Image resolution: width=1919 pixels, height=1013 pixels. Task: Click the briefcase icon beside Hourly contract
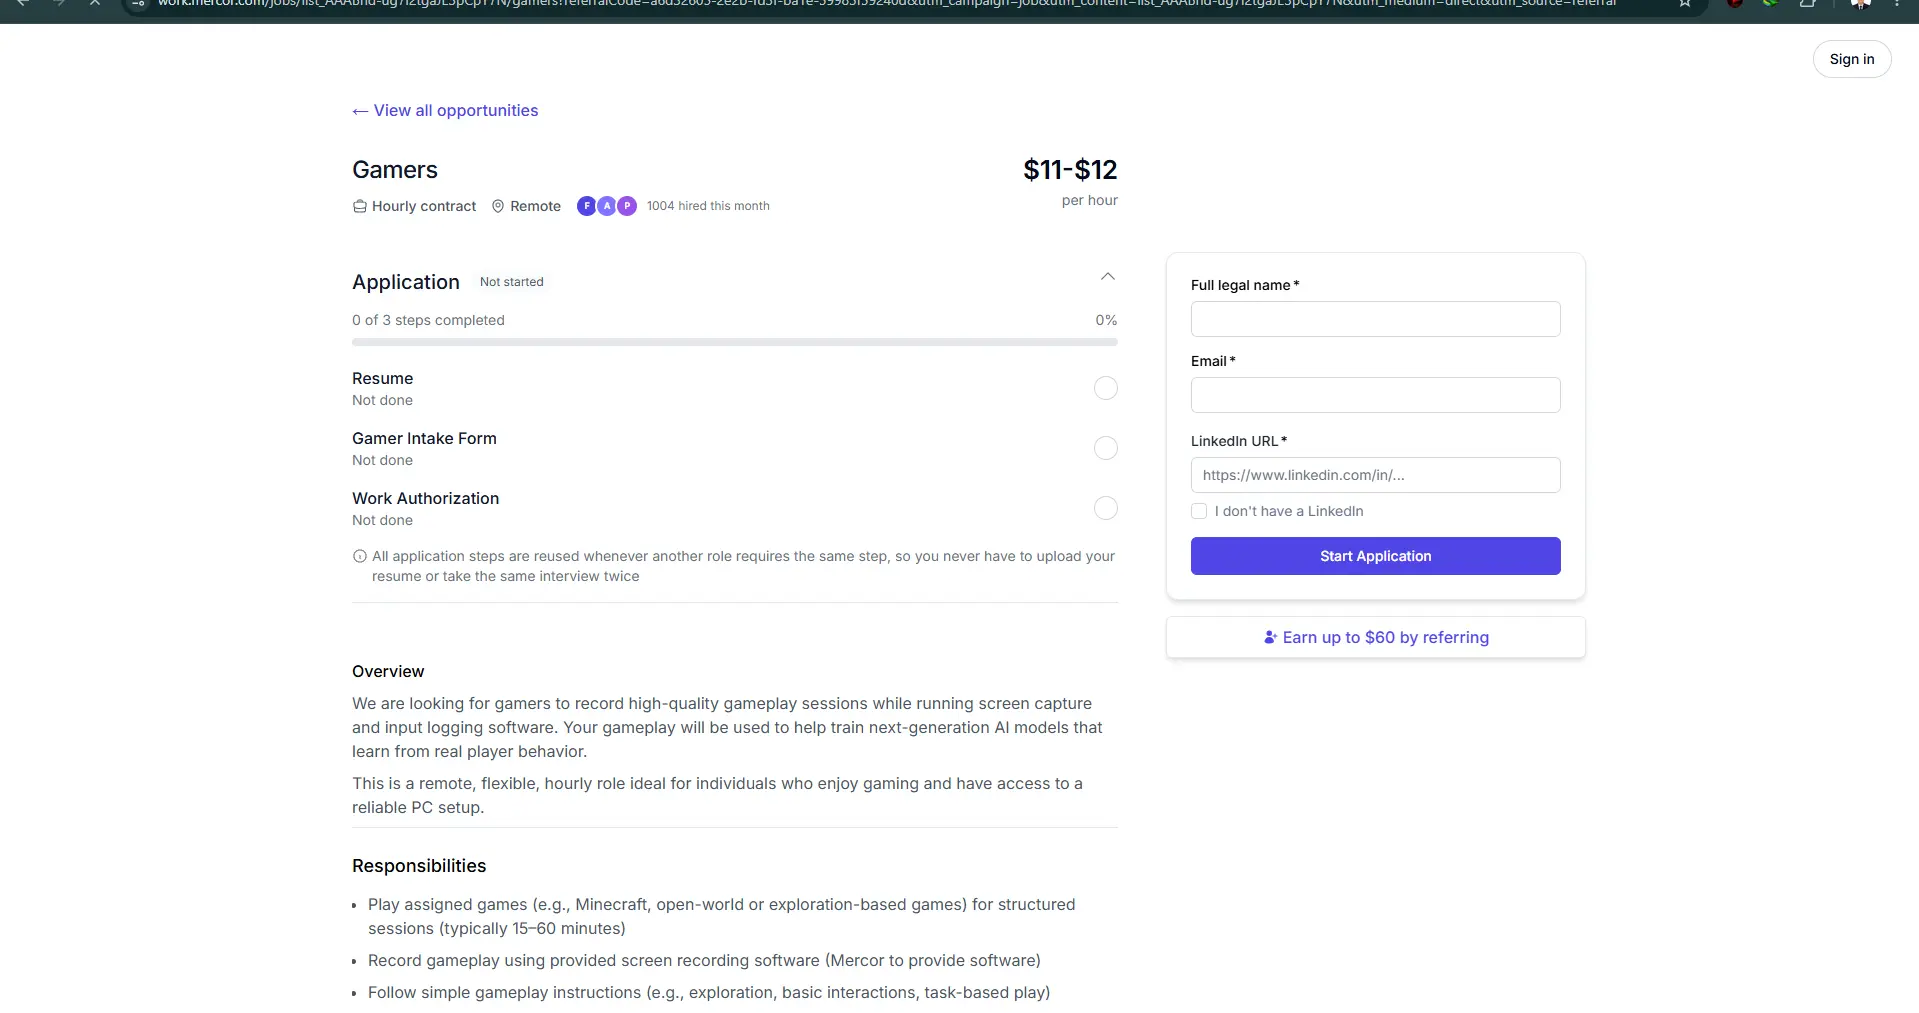360,206
